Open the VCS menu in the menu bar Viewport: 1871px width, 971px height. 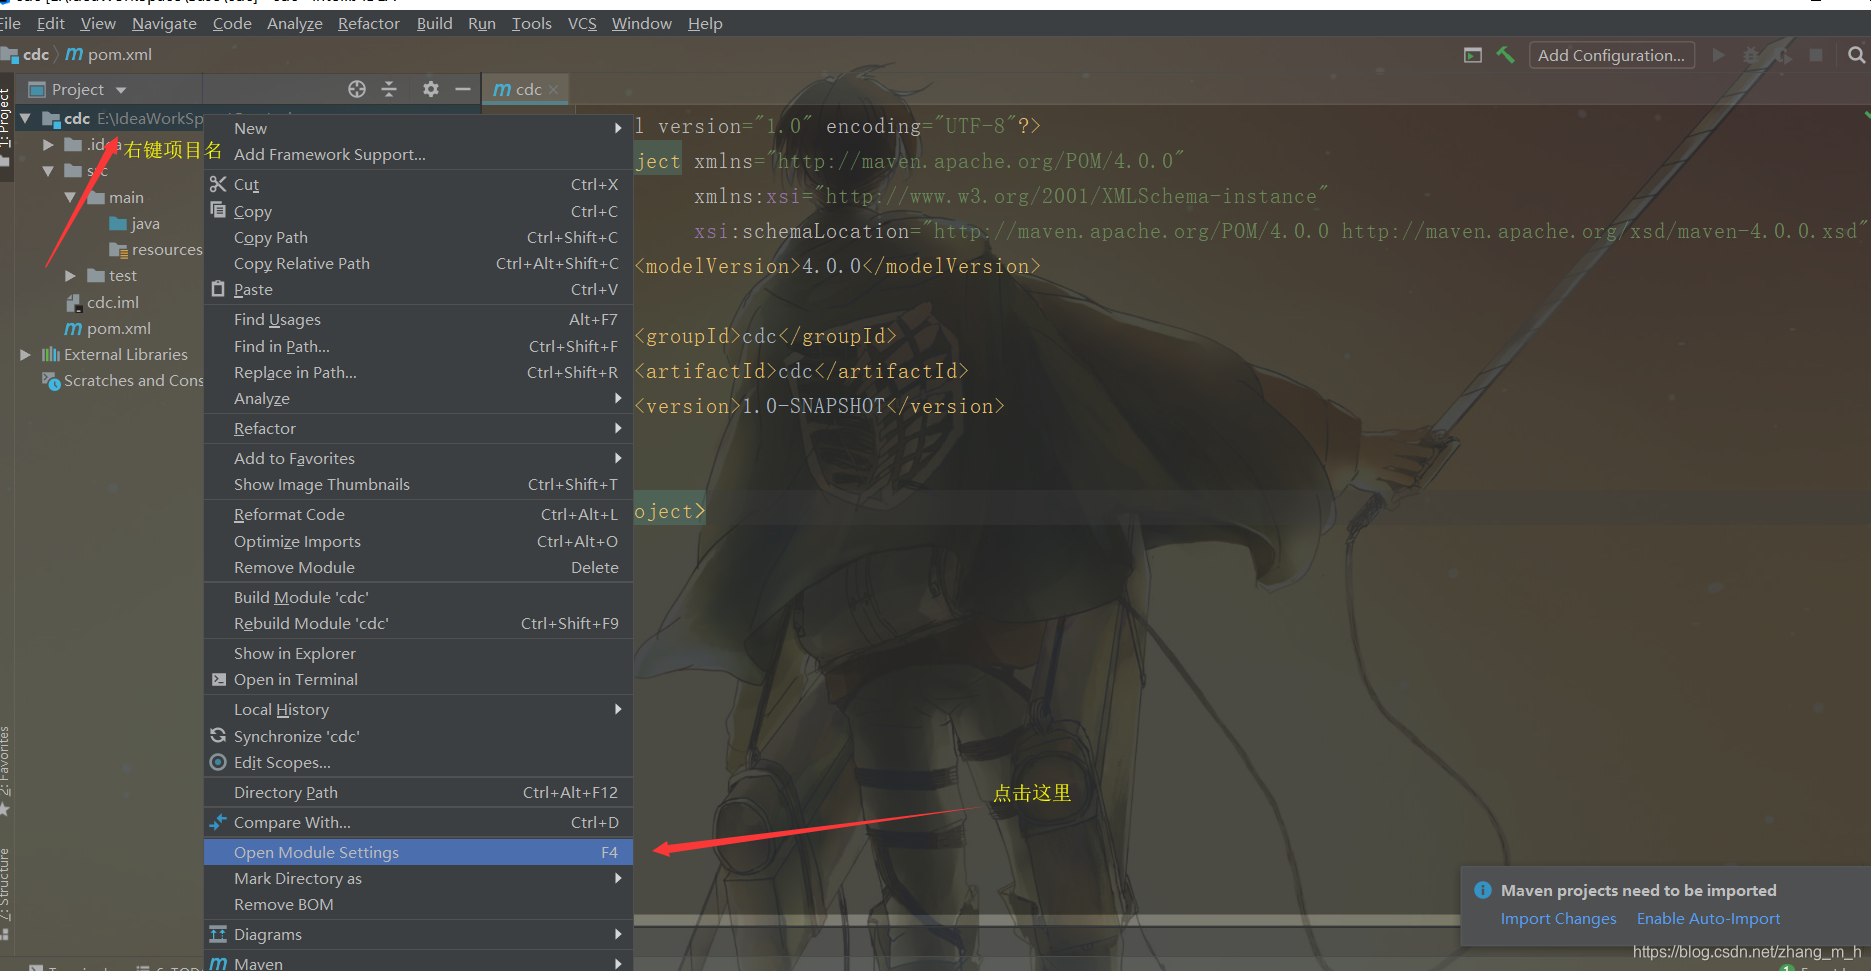tap(582, 23)
